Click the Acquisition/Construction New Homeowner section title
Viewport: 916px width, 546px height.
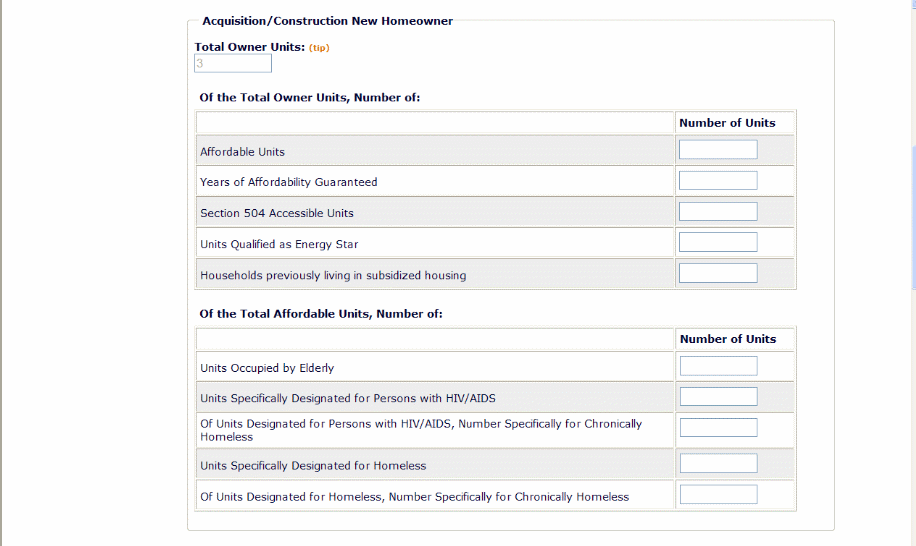[327, 21]
